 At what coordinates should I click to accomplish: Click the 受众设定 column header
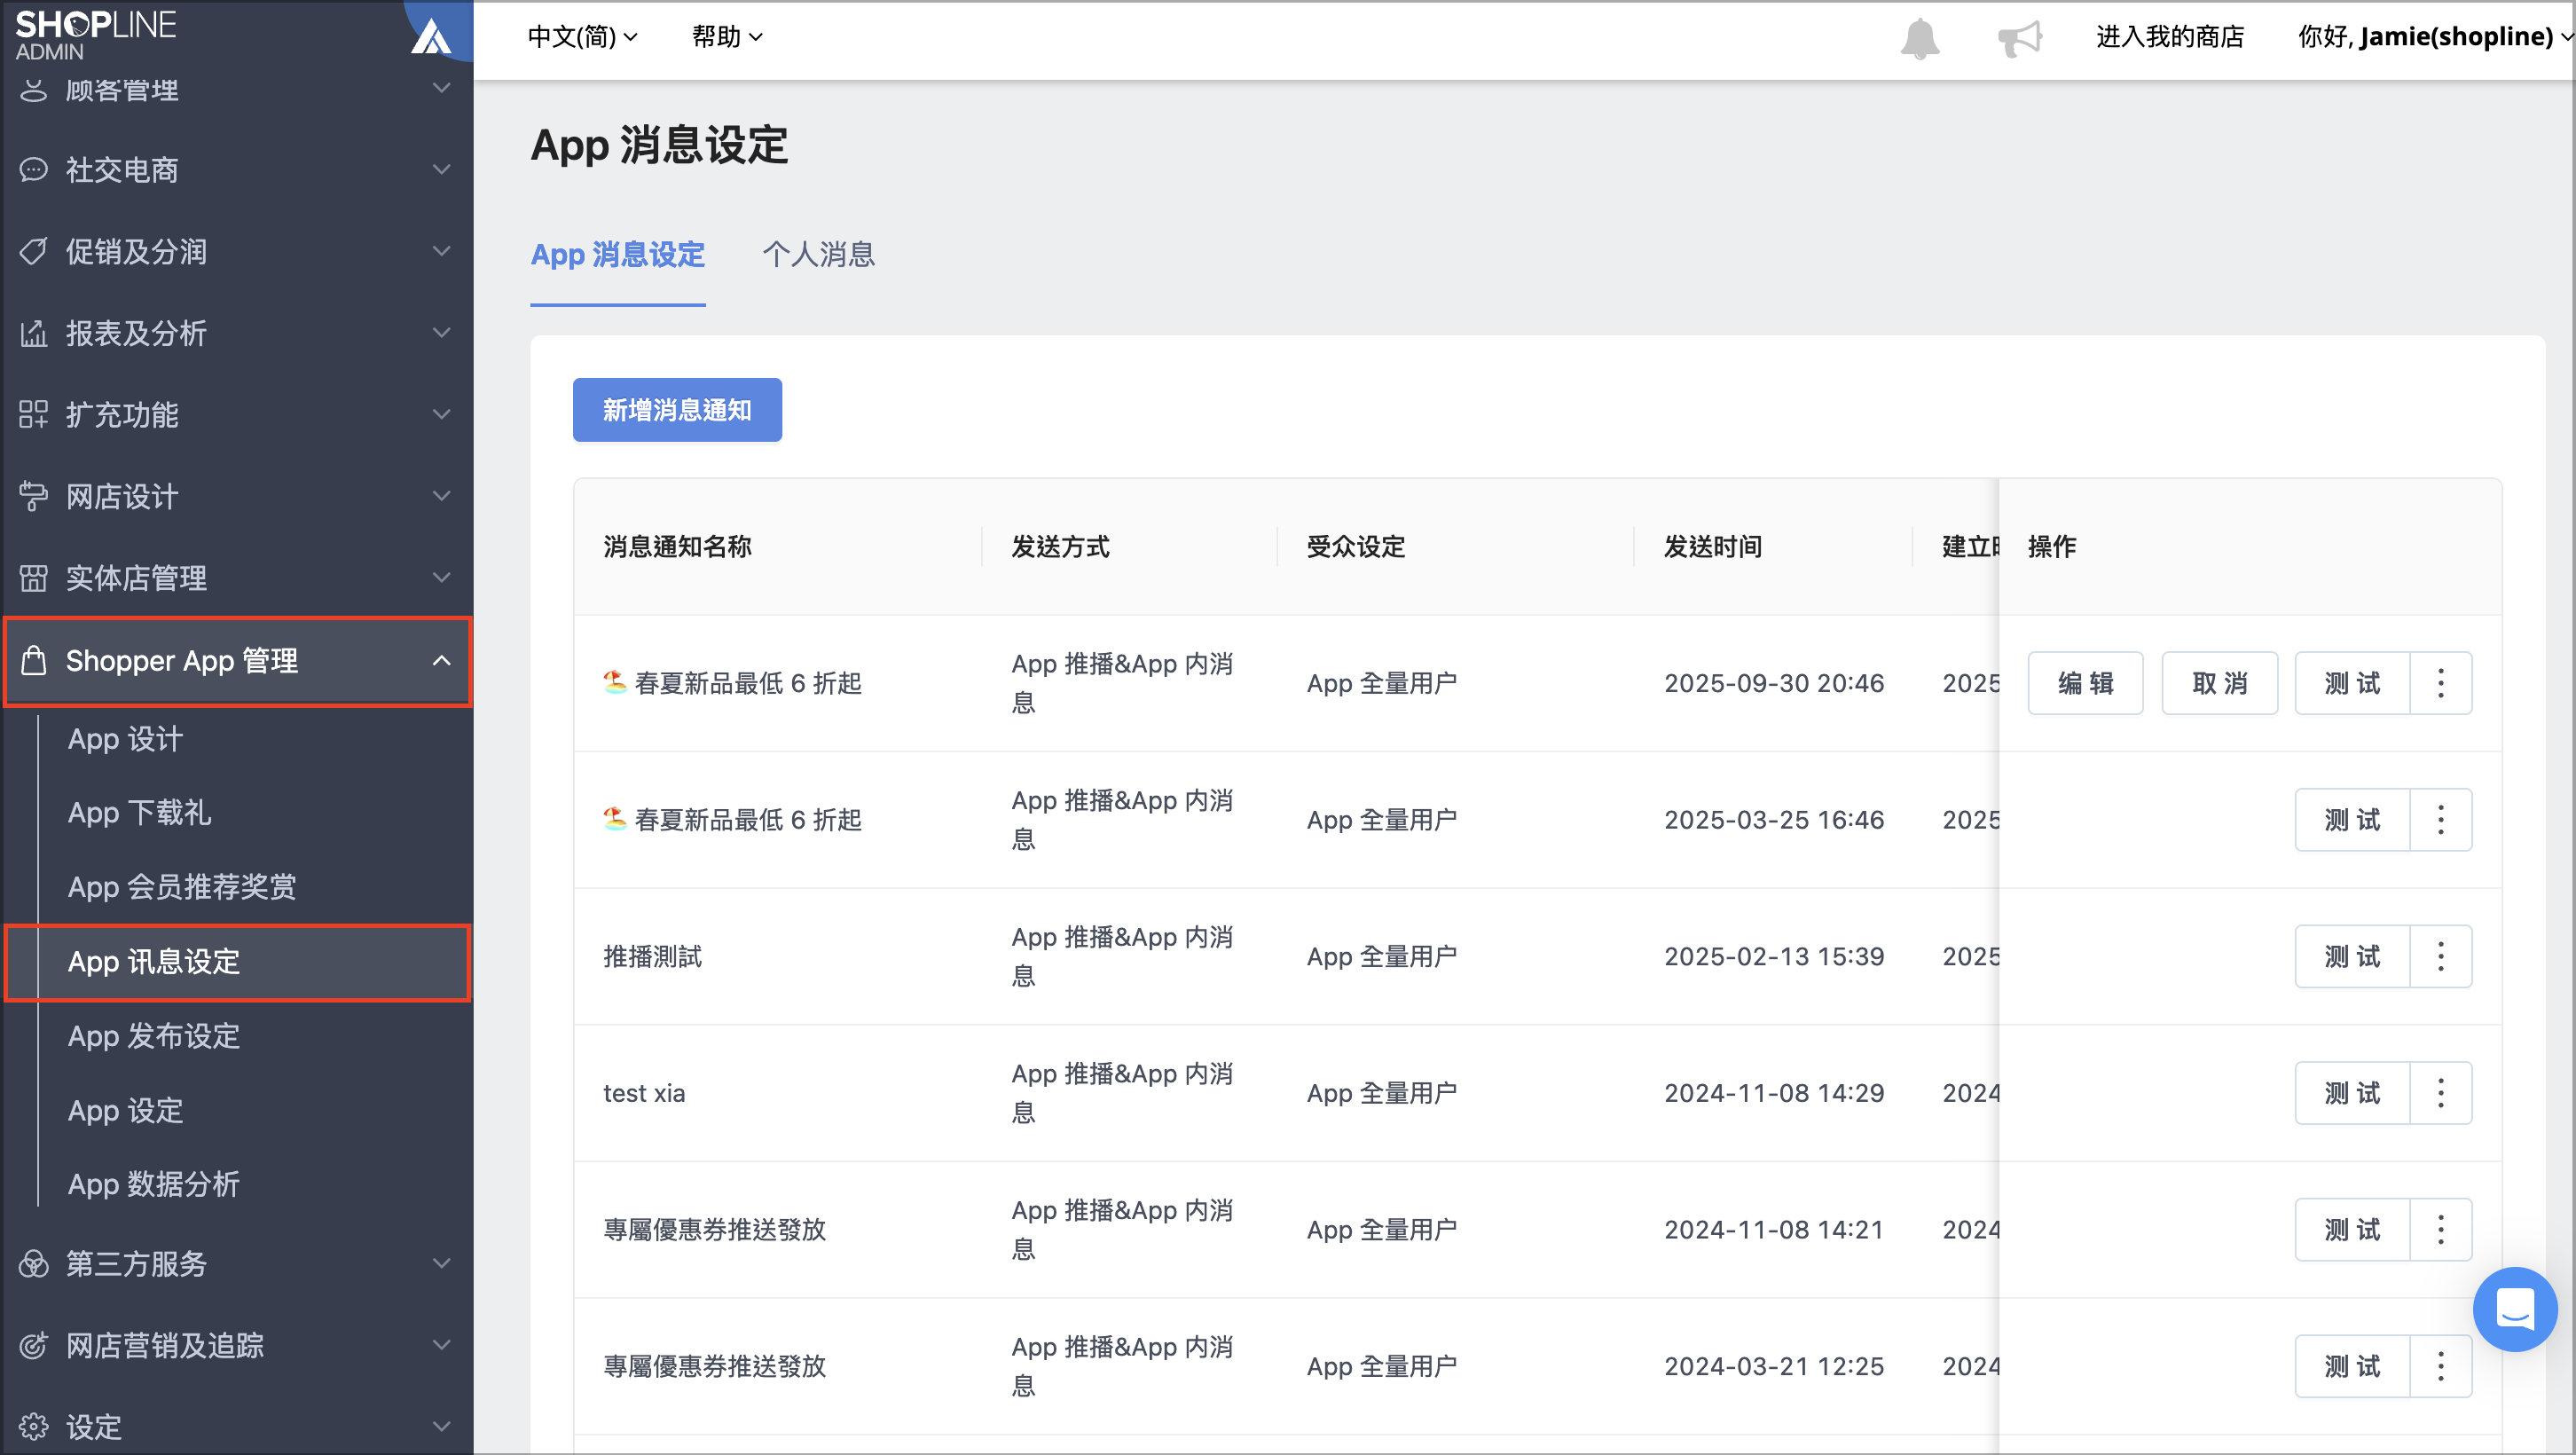1355,547
